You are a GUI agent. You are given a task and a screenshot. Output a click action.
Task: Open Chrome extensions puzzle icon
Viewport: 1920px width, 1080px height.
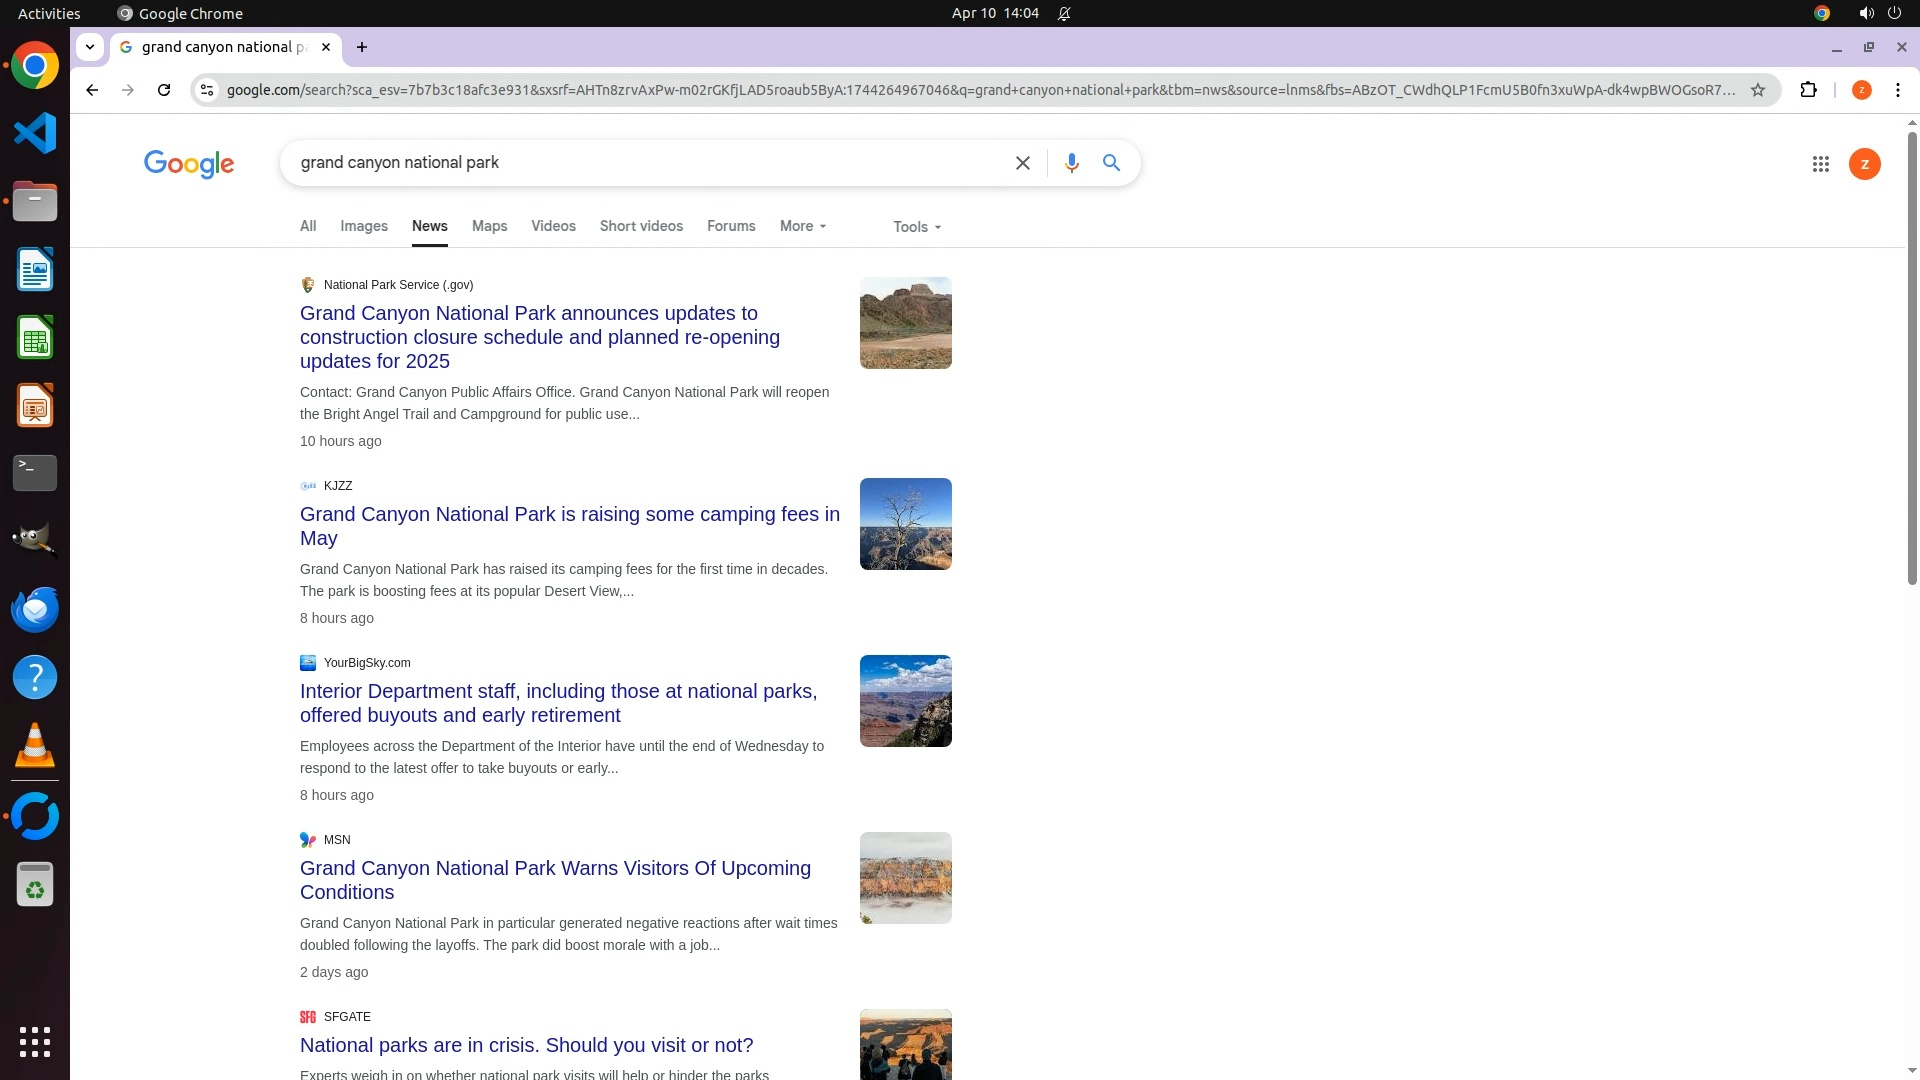1808,90
